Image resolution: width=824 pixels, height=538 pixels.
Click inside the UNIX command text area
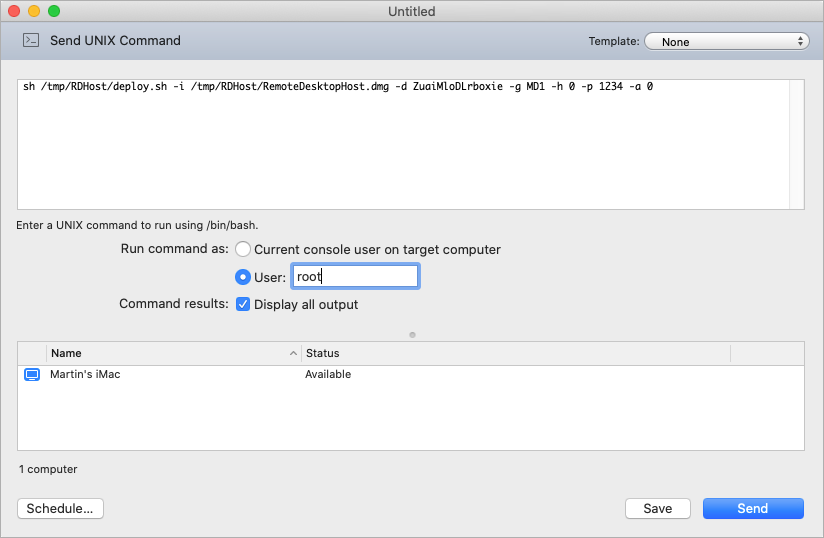pos(400,150)
